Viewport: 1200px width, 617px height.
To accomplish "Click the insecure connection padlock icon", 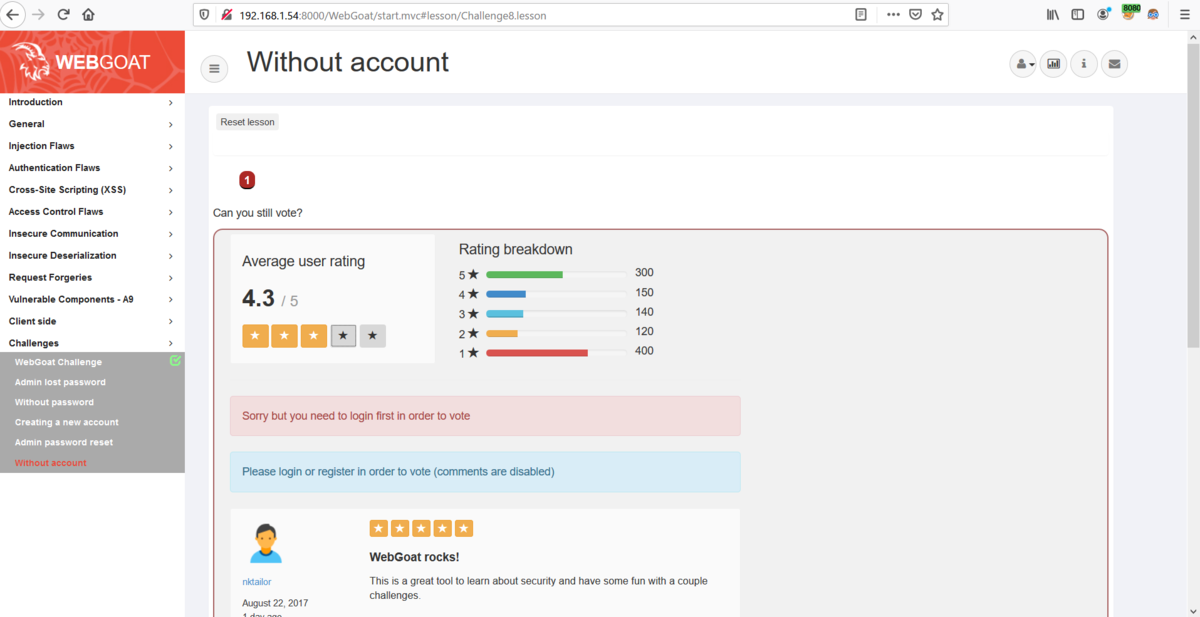I will 227,15.
